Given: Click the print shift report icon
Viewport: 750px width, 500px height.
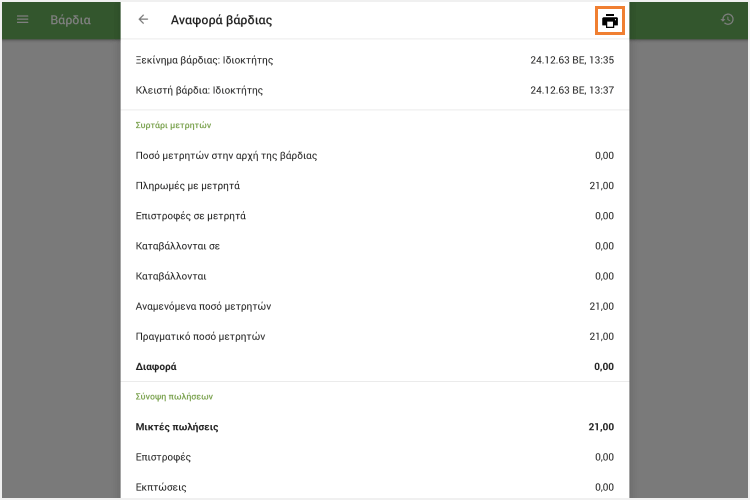Looking at the screenshot, I should [610, 20].
